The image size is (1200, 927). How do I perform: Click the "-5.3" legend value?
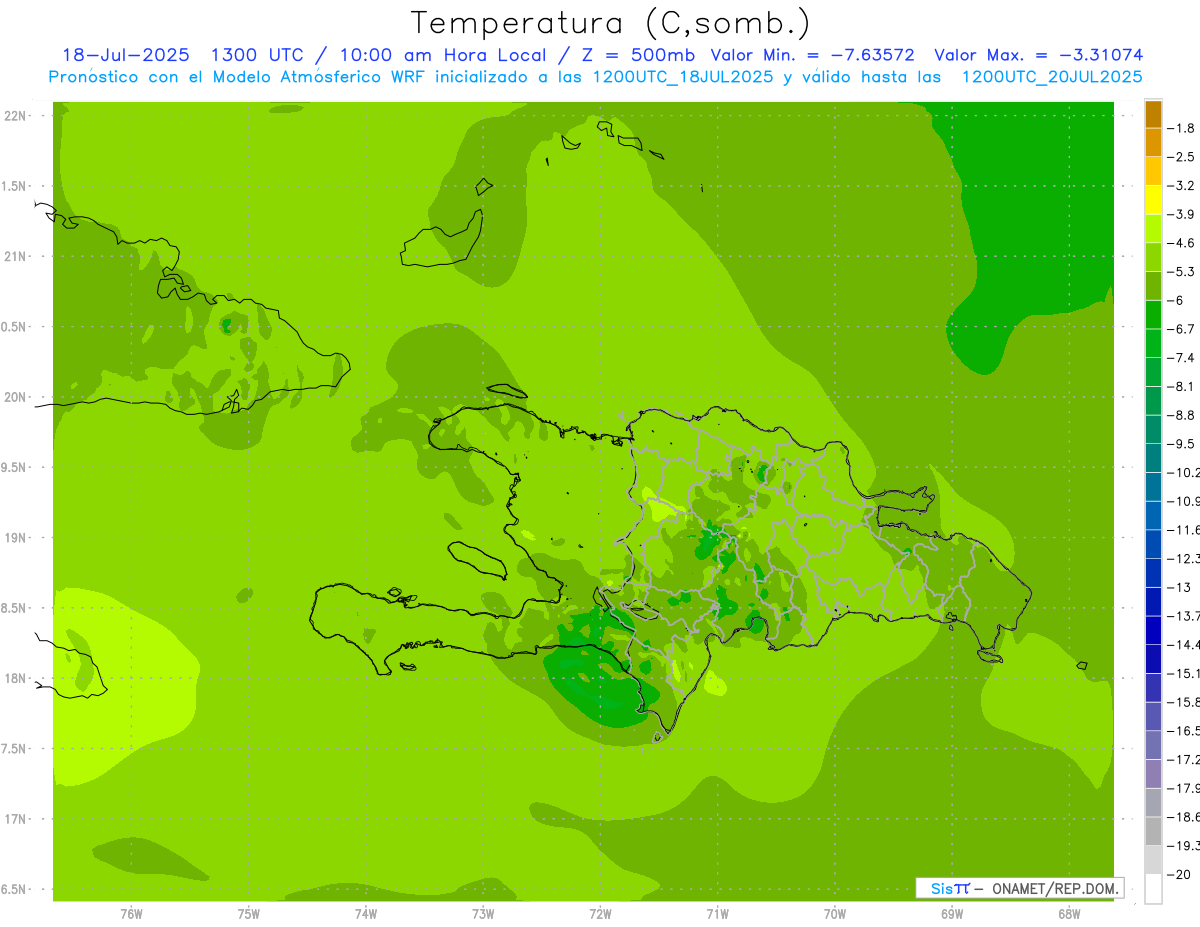tap(1180, 271)
